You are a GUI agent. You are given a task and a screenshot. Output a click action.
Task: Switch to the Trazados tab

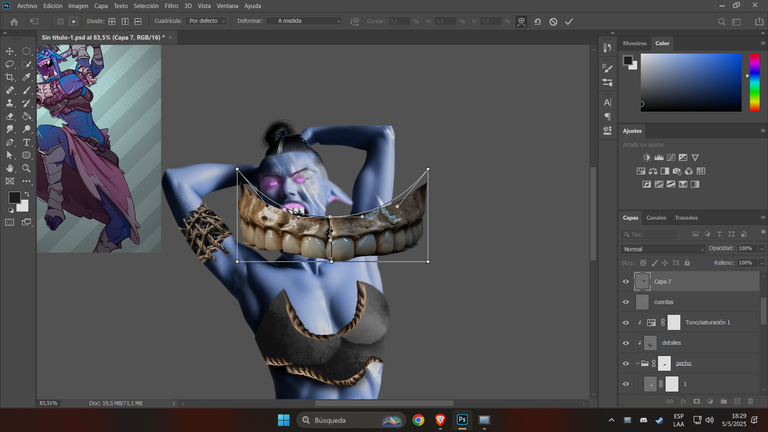click(686, 217)
